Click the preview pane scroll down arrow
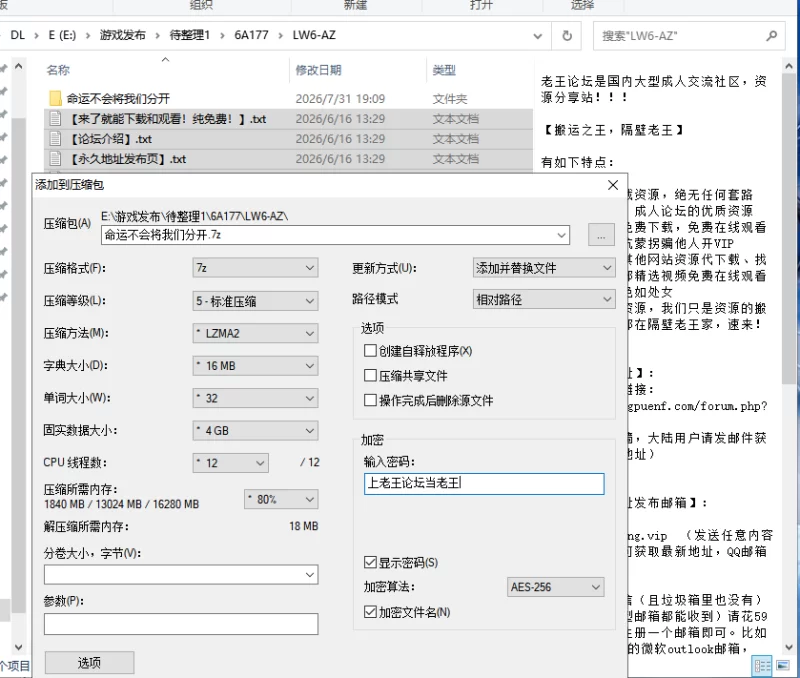Screen dimensions: 800x678 pos(789,648)
